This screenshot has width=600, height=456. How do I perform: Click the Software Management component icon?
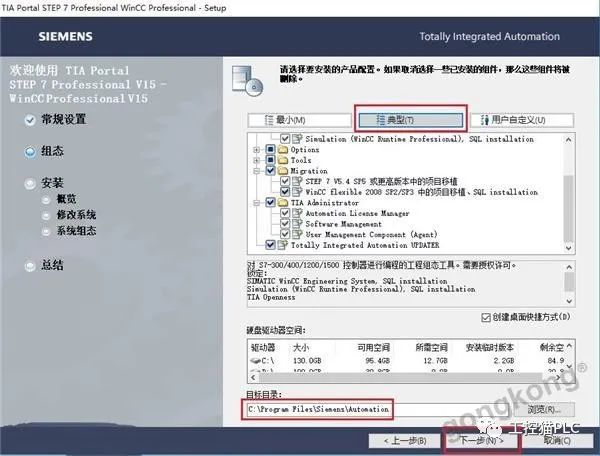click(297, 224)
